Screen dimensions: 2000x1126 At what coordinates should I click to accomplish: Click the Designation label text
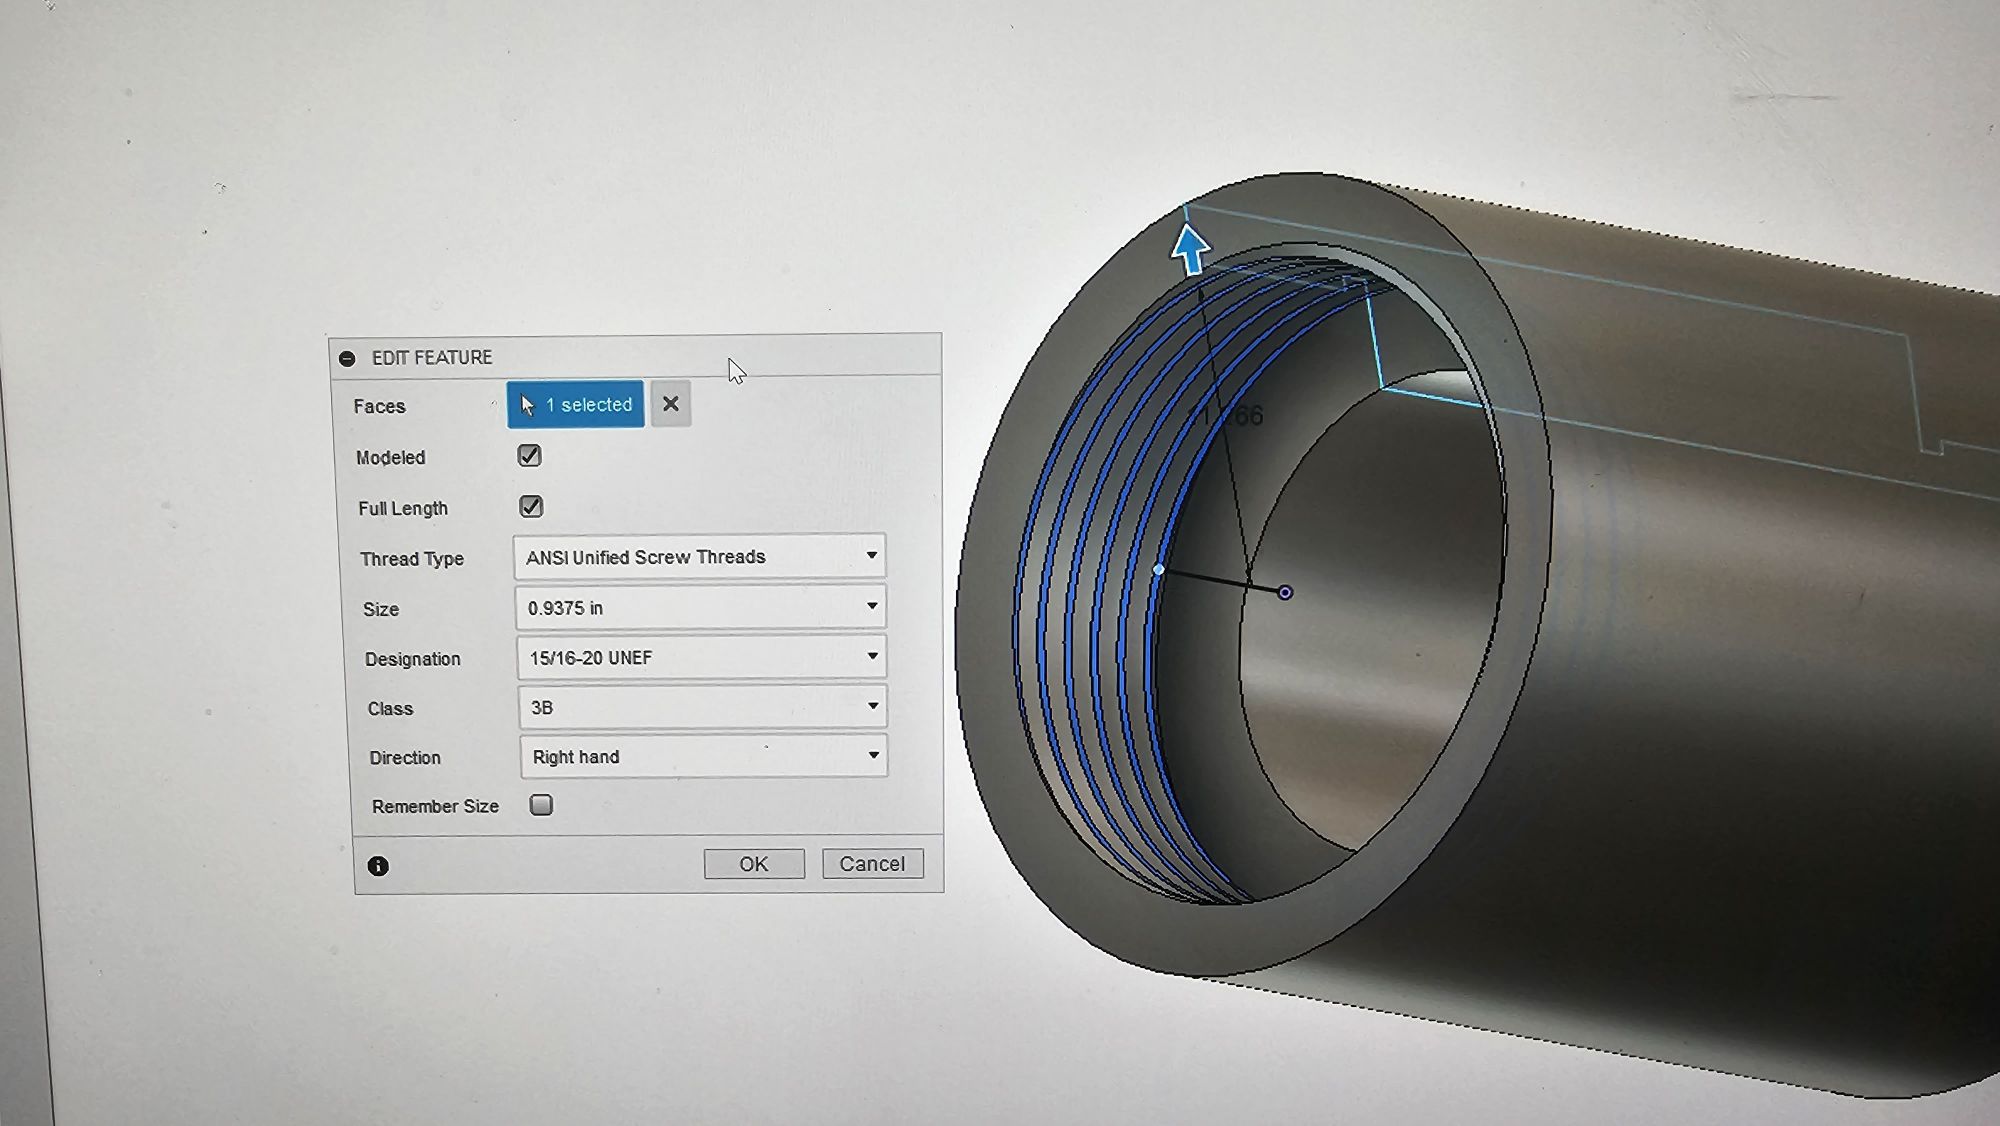pos(413,659)
